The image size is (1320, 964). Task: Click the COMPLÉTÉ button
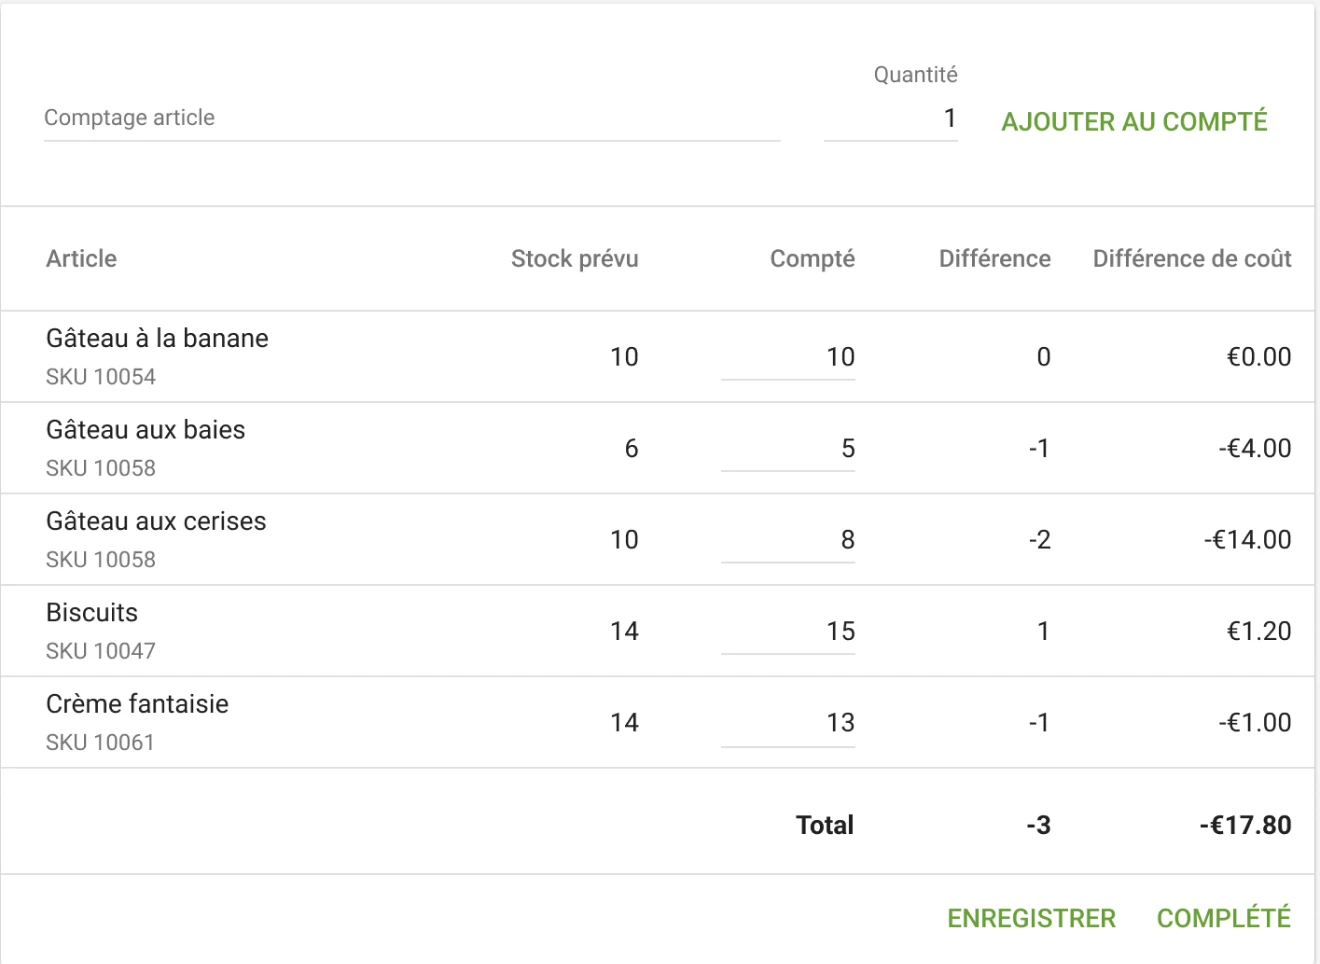click(1224, 916)
